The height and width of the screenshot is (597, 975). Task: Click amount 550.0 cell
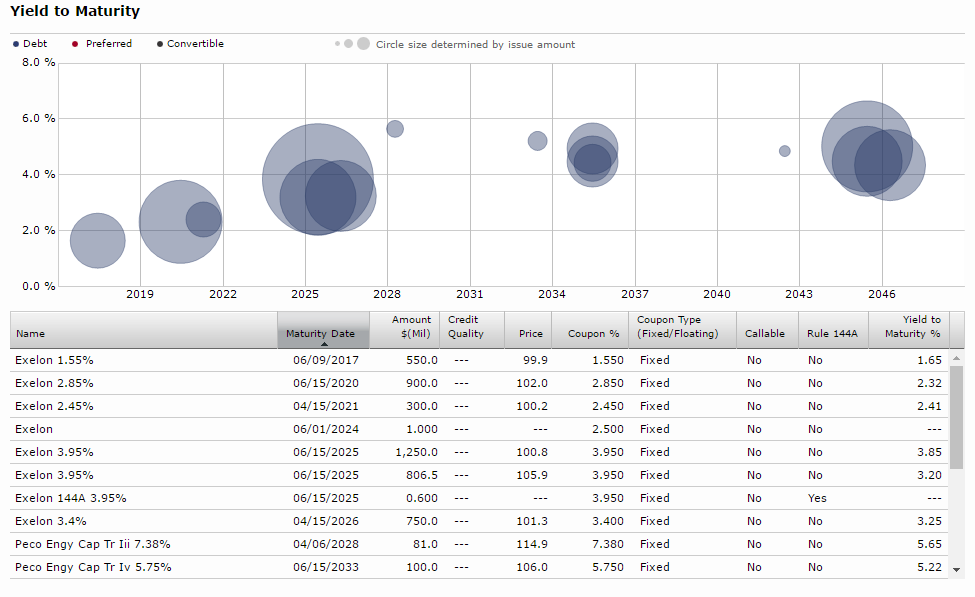point(422,360)
